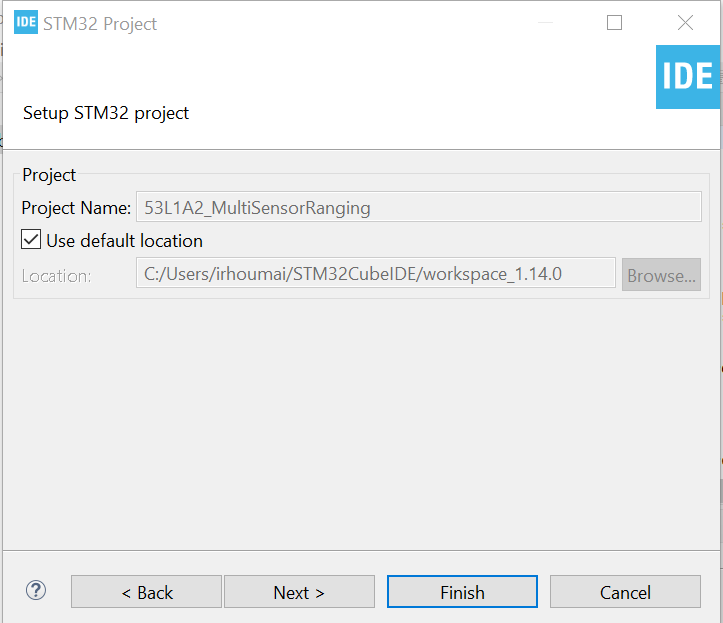Click the blue IDE logo banner

[x=688, y=77]
